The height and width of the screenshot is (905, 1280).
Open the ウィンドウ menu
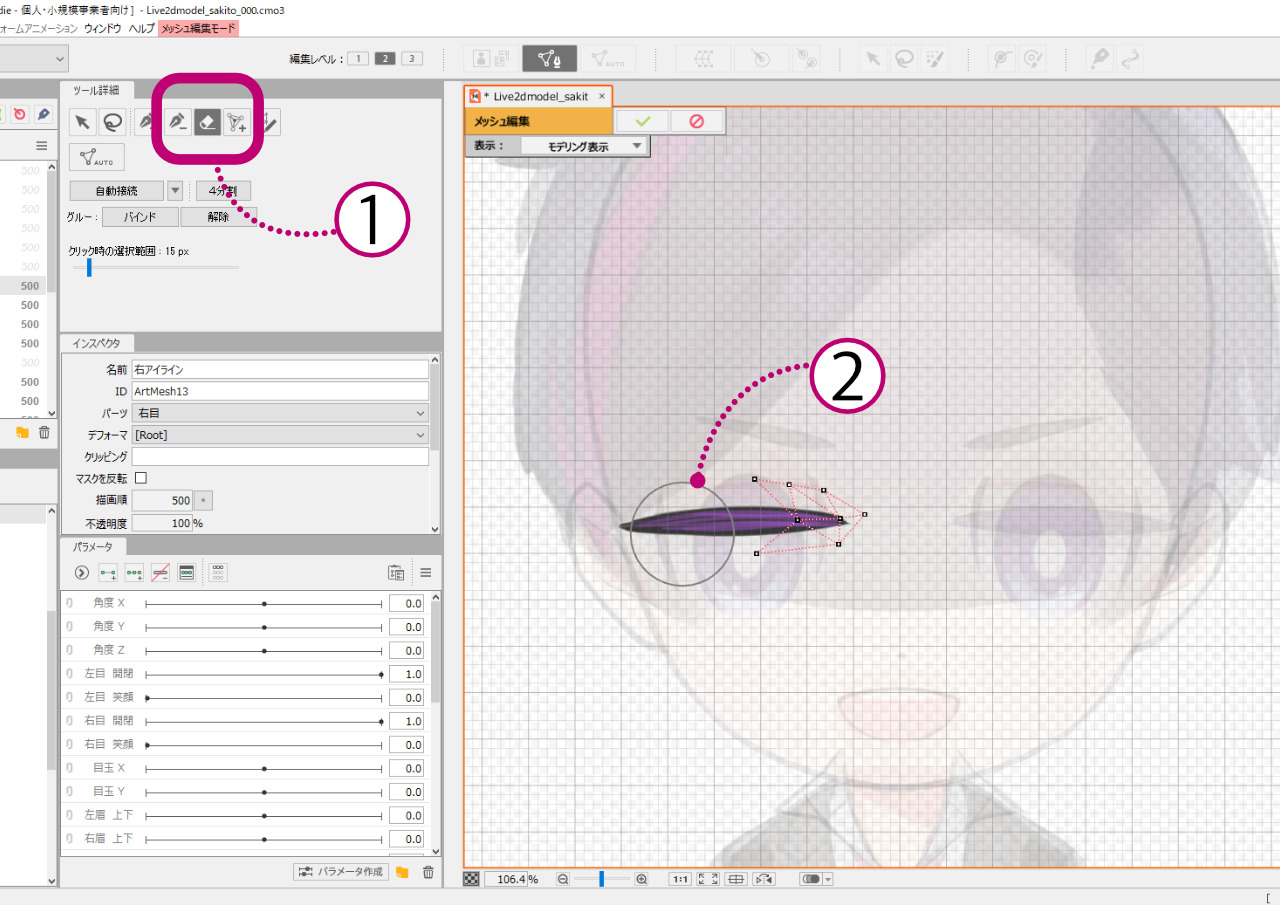click(104, 29)
